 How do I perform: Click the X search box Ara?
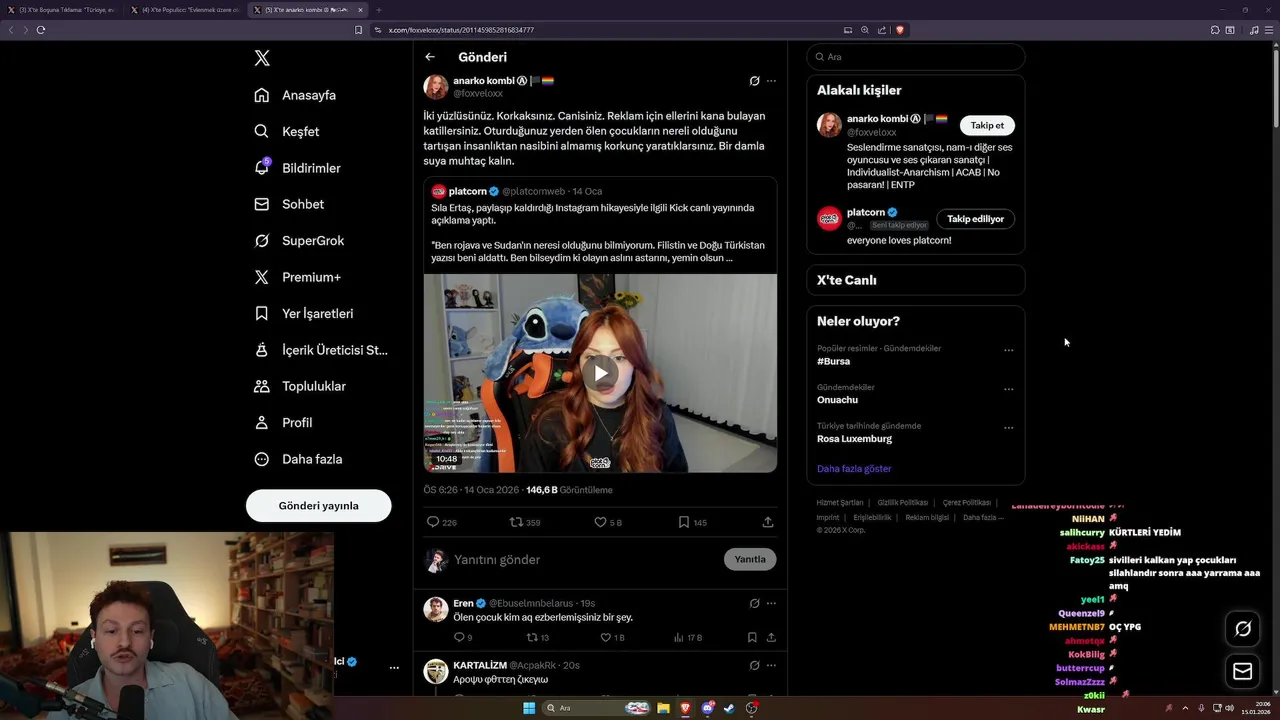[915, 57]
